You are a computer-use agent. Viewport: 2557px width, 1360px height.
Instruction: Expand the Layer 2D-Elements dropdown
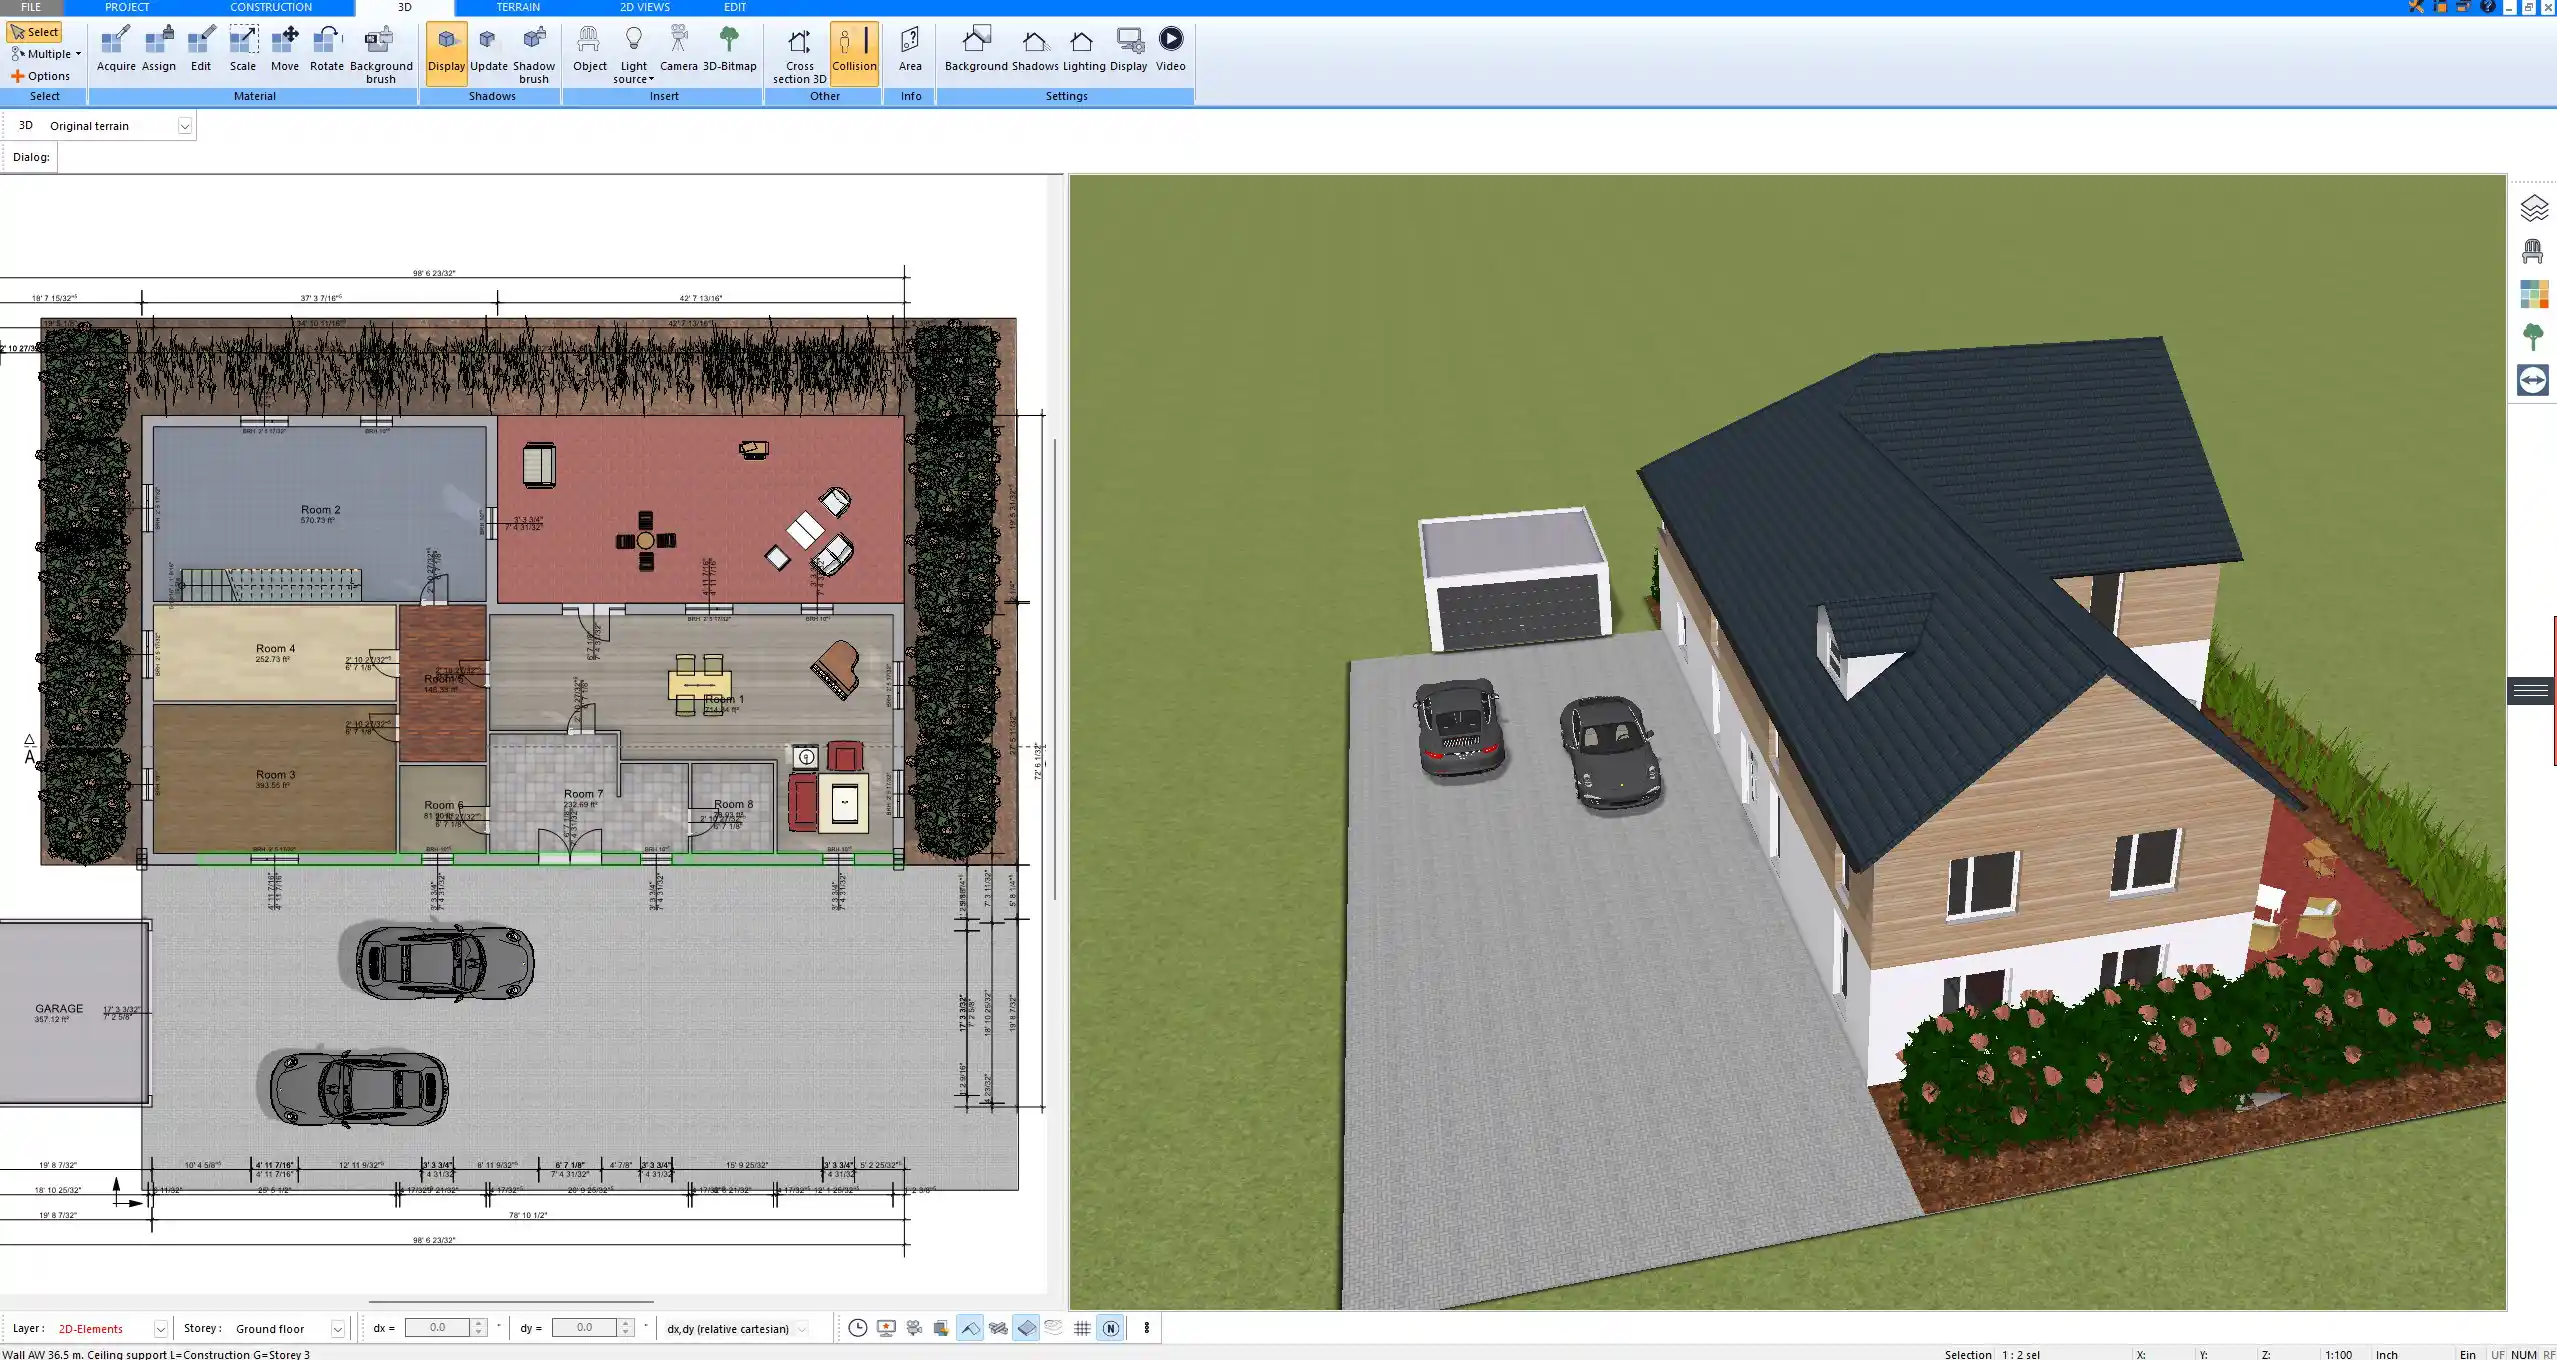[x=160, y=1329]
